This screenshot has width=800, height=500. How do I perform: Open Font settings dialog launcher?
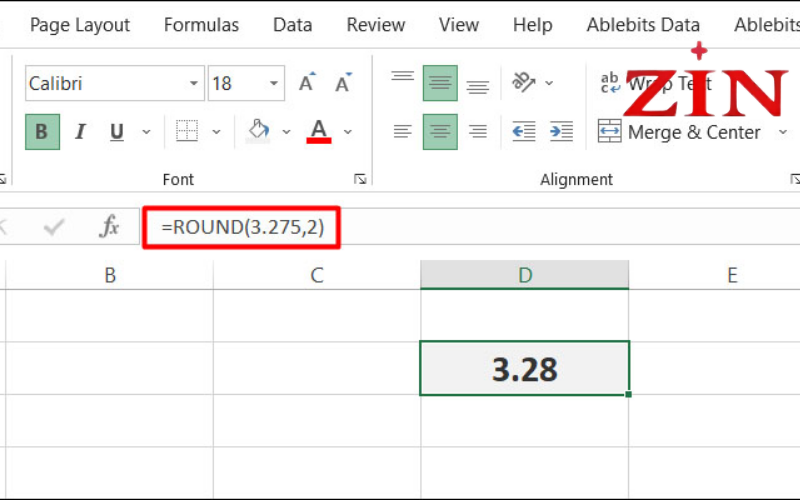point(360,179)
